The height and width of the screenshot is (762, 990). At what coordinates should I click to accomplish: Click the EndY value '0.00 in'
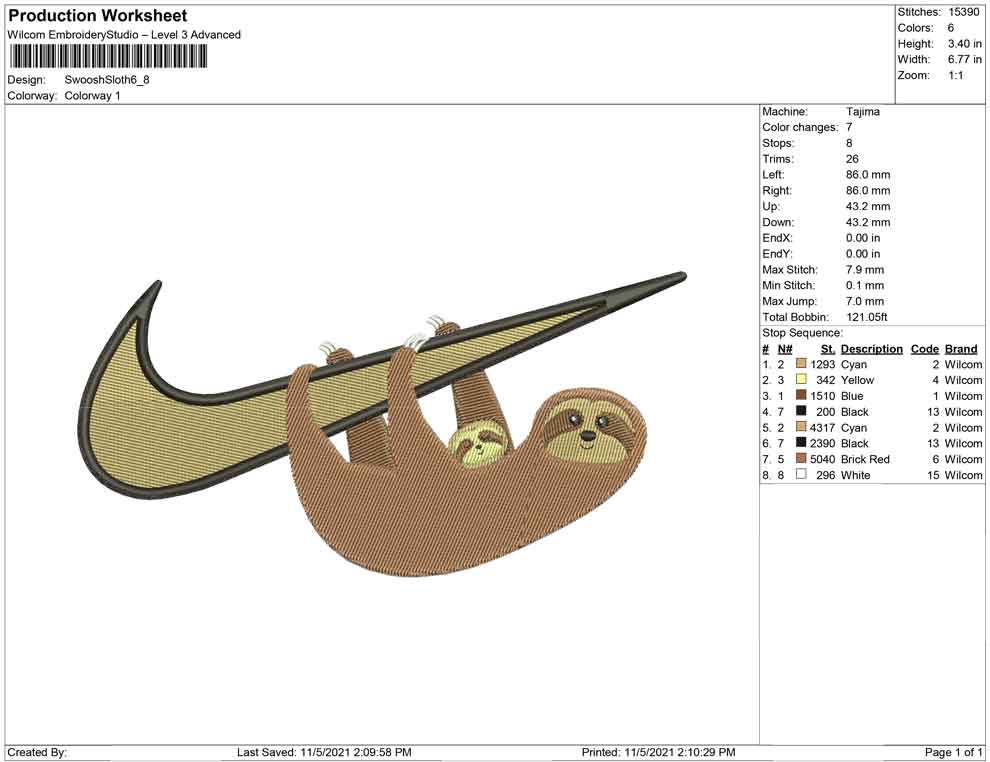pyautogui.click(x=863, y=253)
